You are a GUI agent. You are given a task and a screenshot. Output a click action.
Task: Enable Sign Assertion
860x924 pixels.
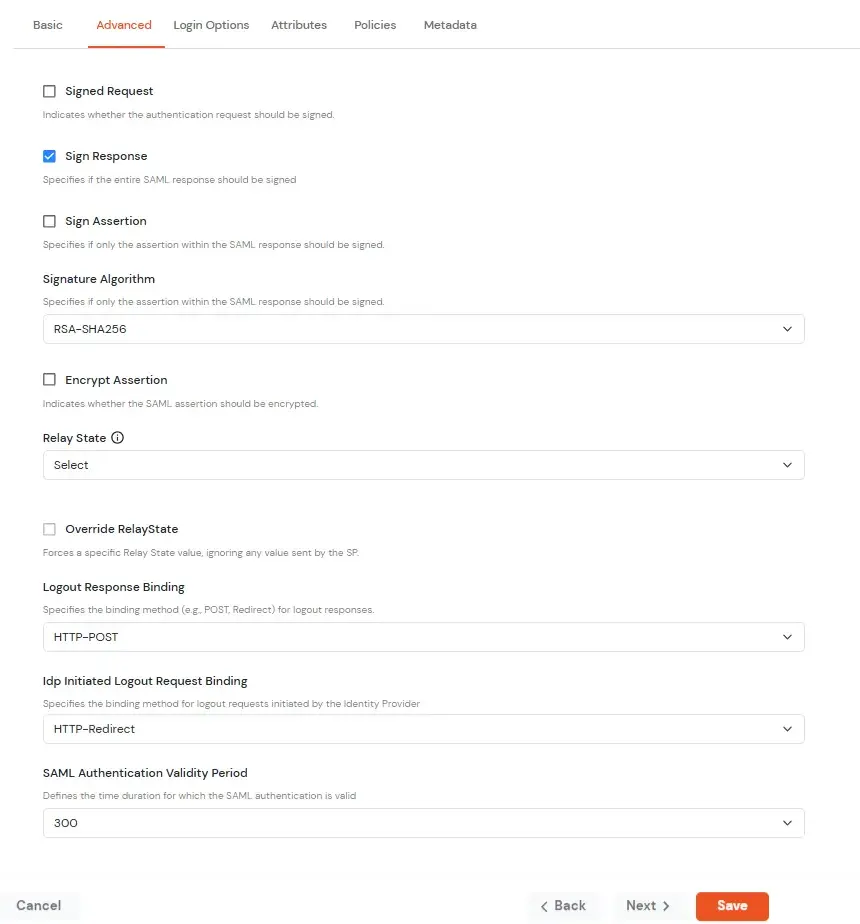tap(49, 221)
